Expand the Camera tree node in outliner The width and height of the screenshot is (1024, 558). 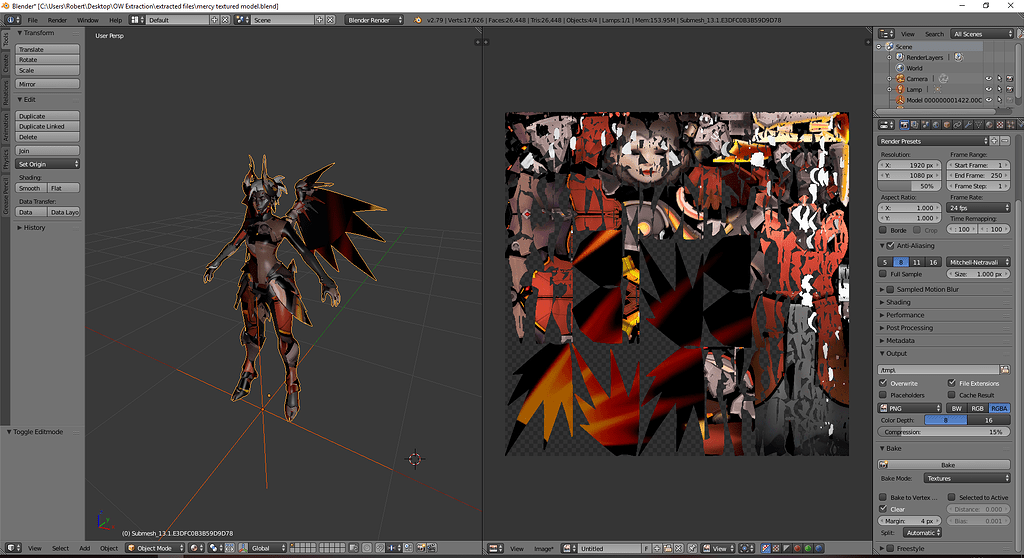[889, 79]
